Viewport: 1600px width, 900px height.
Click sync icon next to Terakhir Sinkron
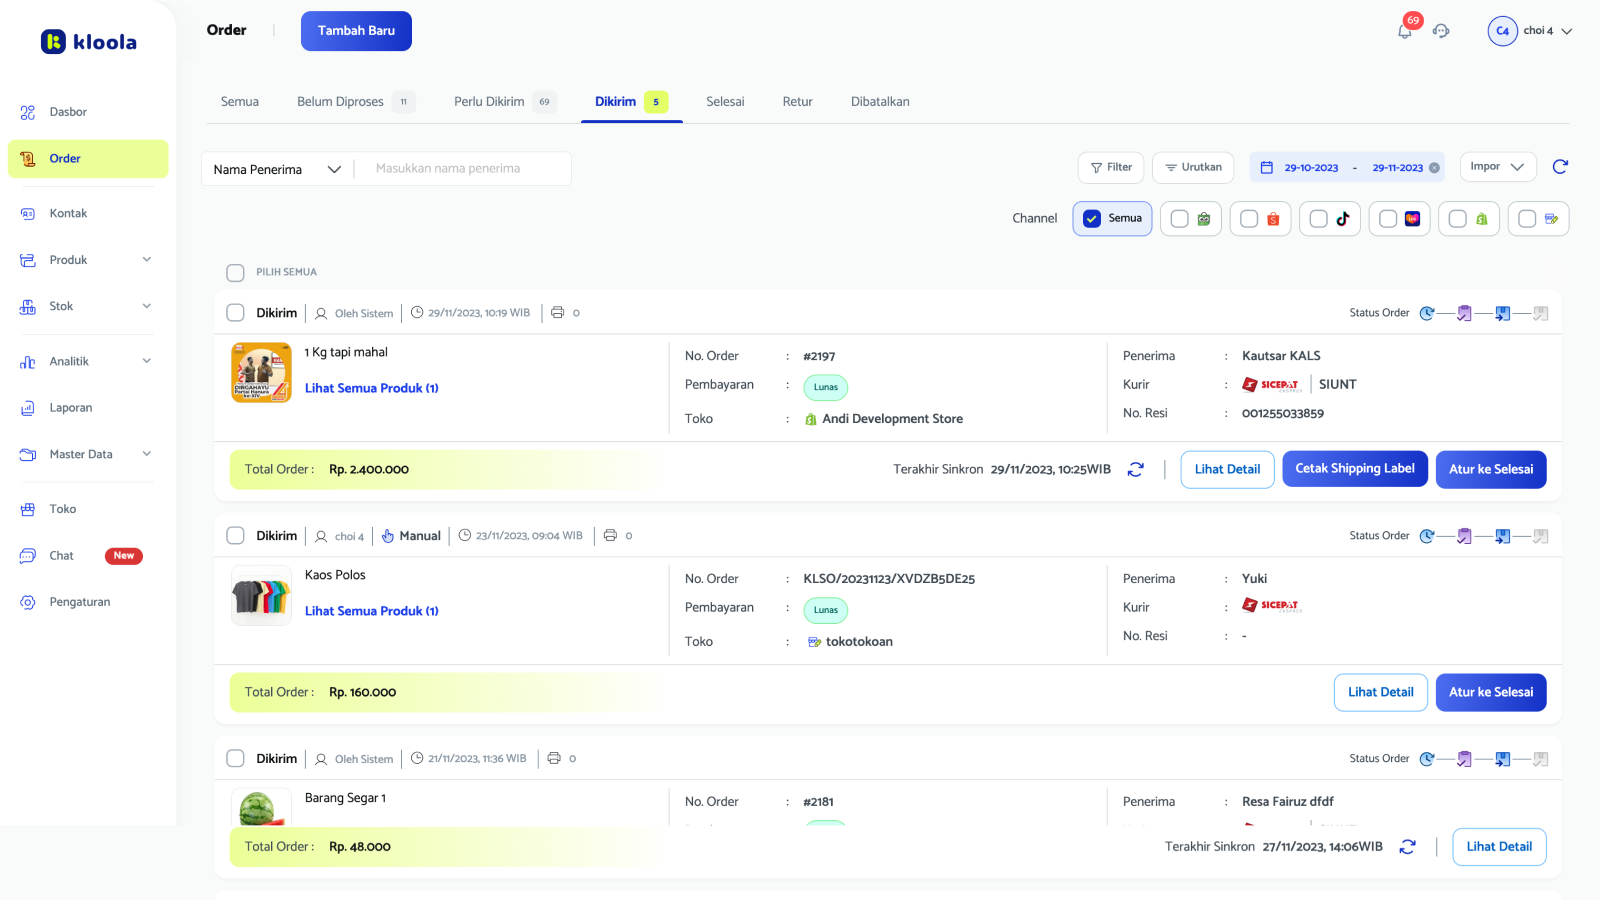point(1136,469)
